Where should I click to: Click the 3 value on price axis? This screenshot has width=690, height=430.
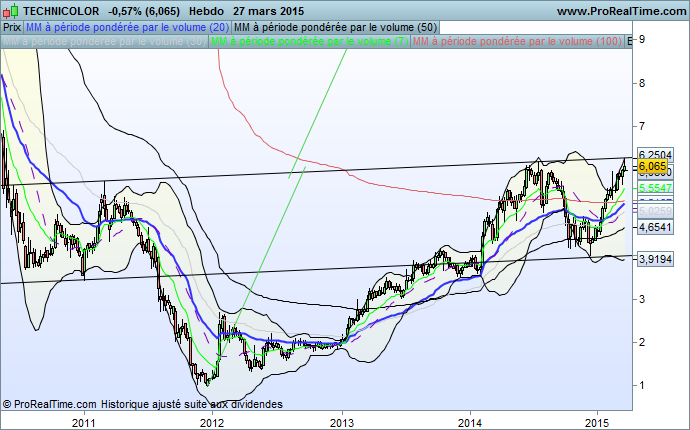pos(642,299)
